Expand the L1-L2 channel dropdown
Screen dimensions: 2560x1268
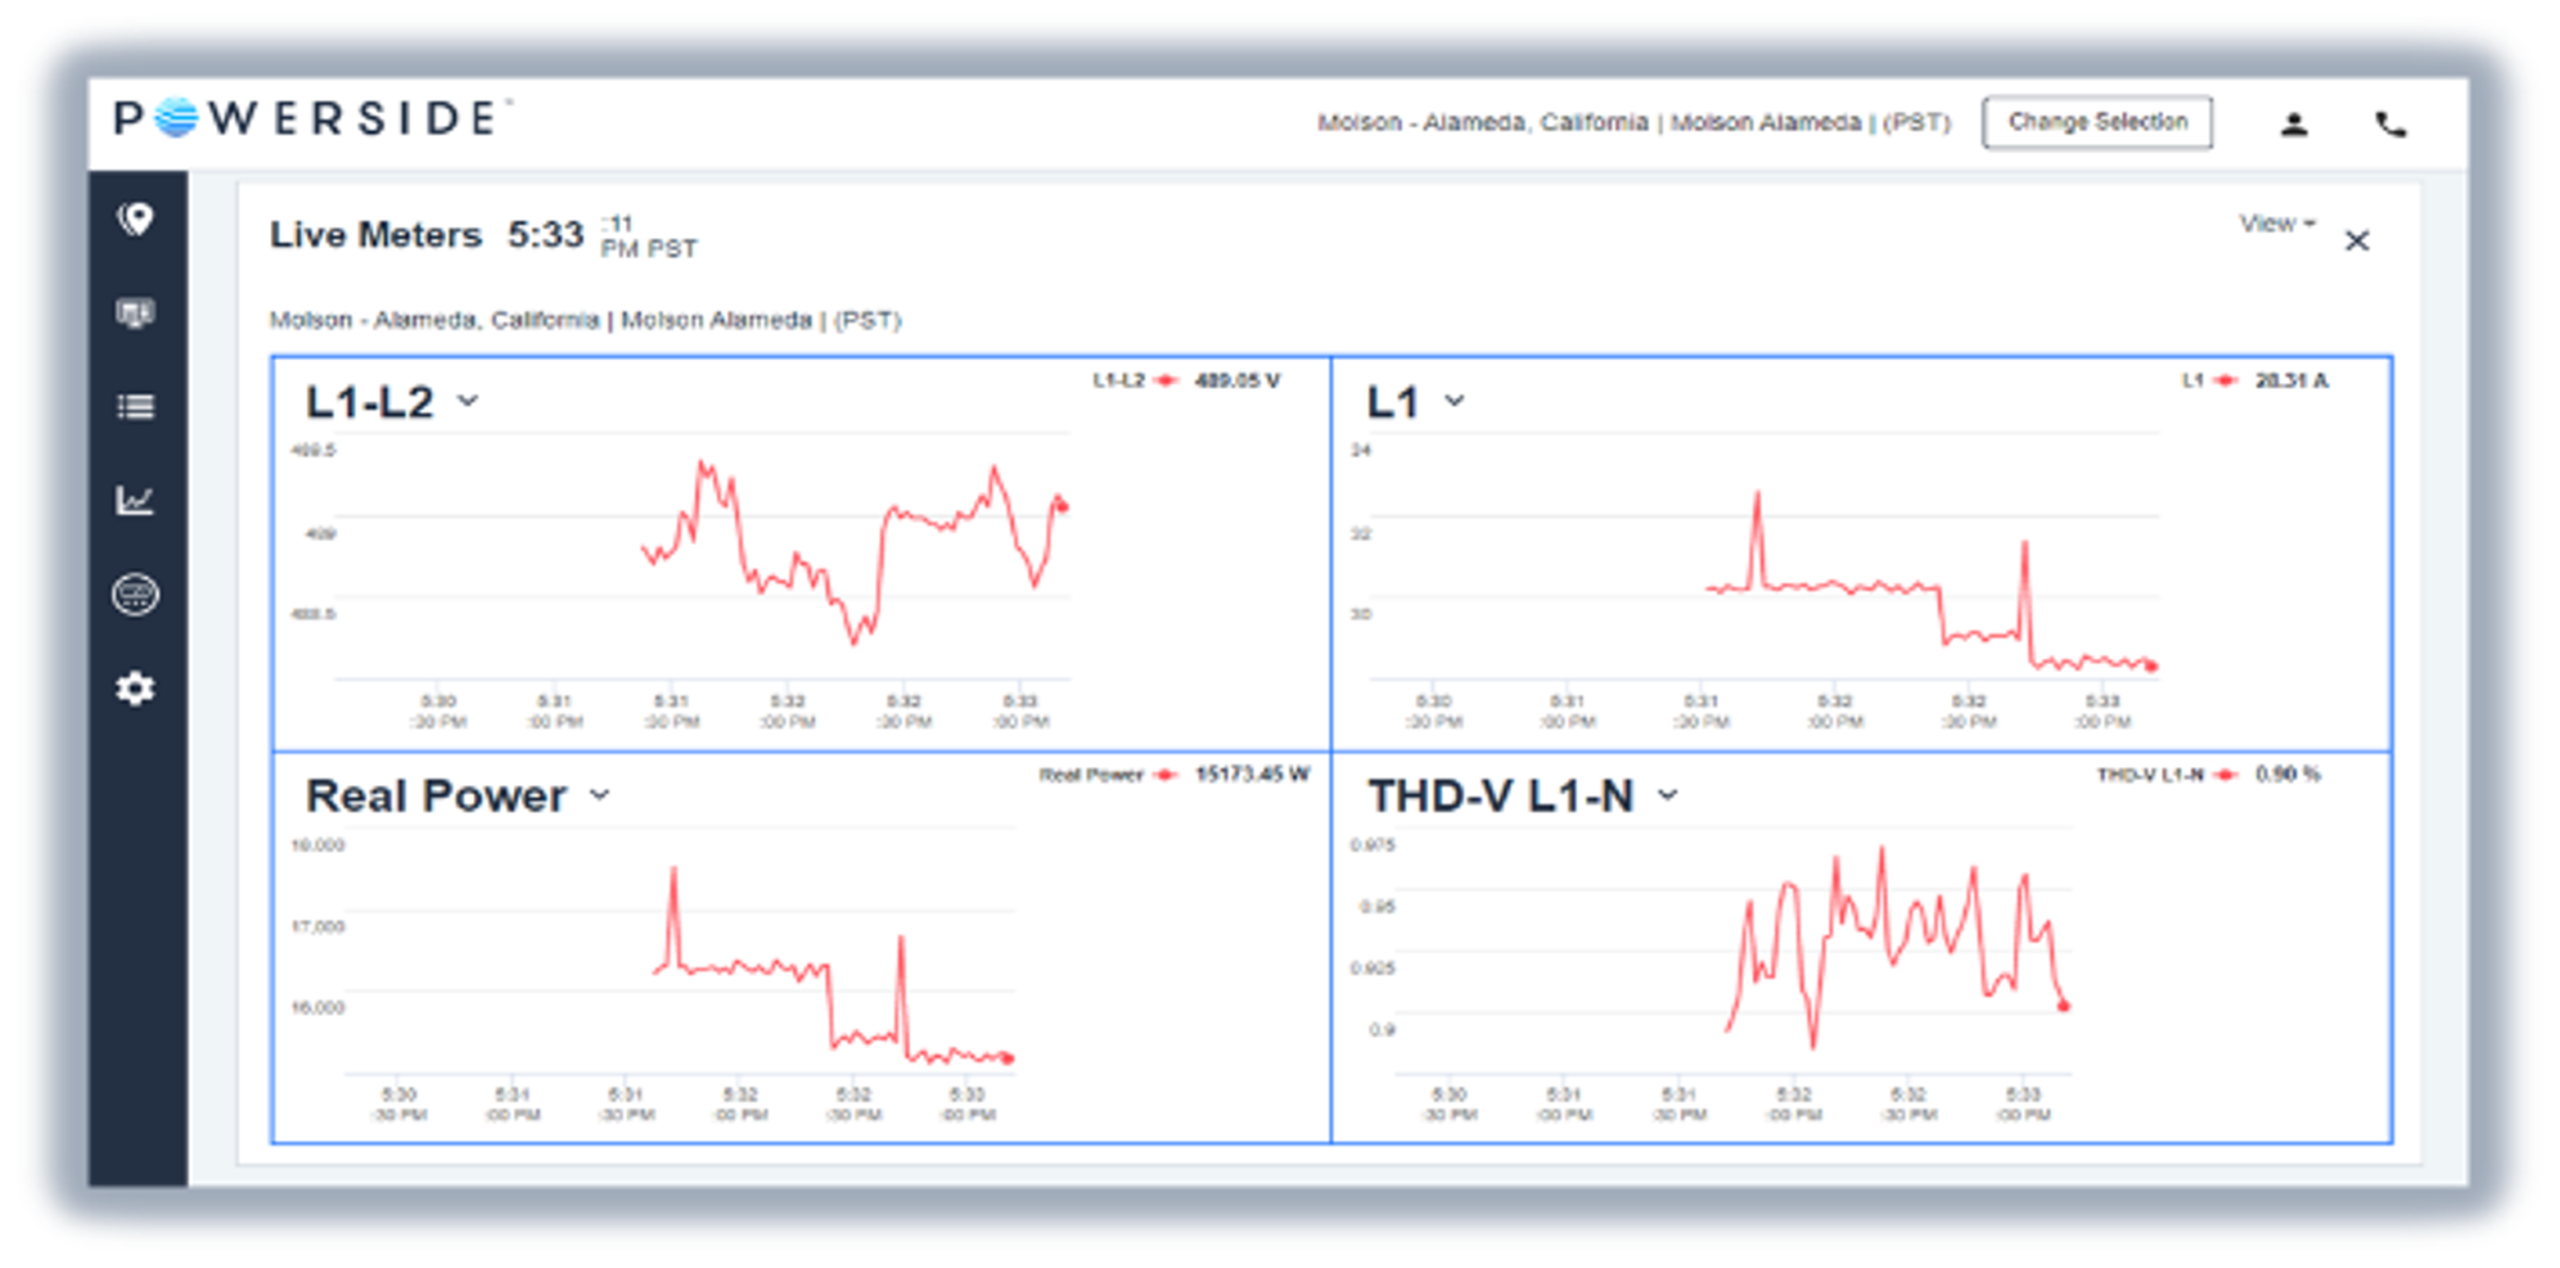pyautogui.click(x=468, y=401)
